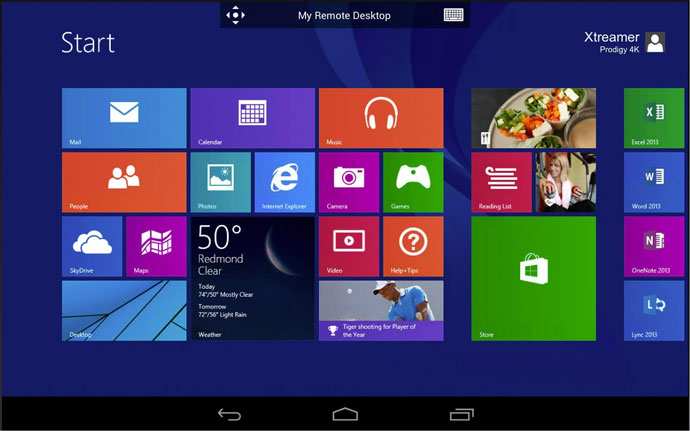Image resolution: width=690 pixels, height=431 pixels.
Task: Launch Internet Explorer tile
Action: [x=285, y=182]
